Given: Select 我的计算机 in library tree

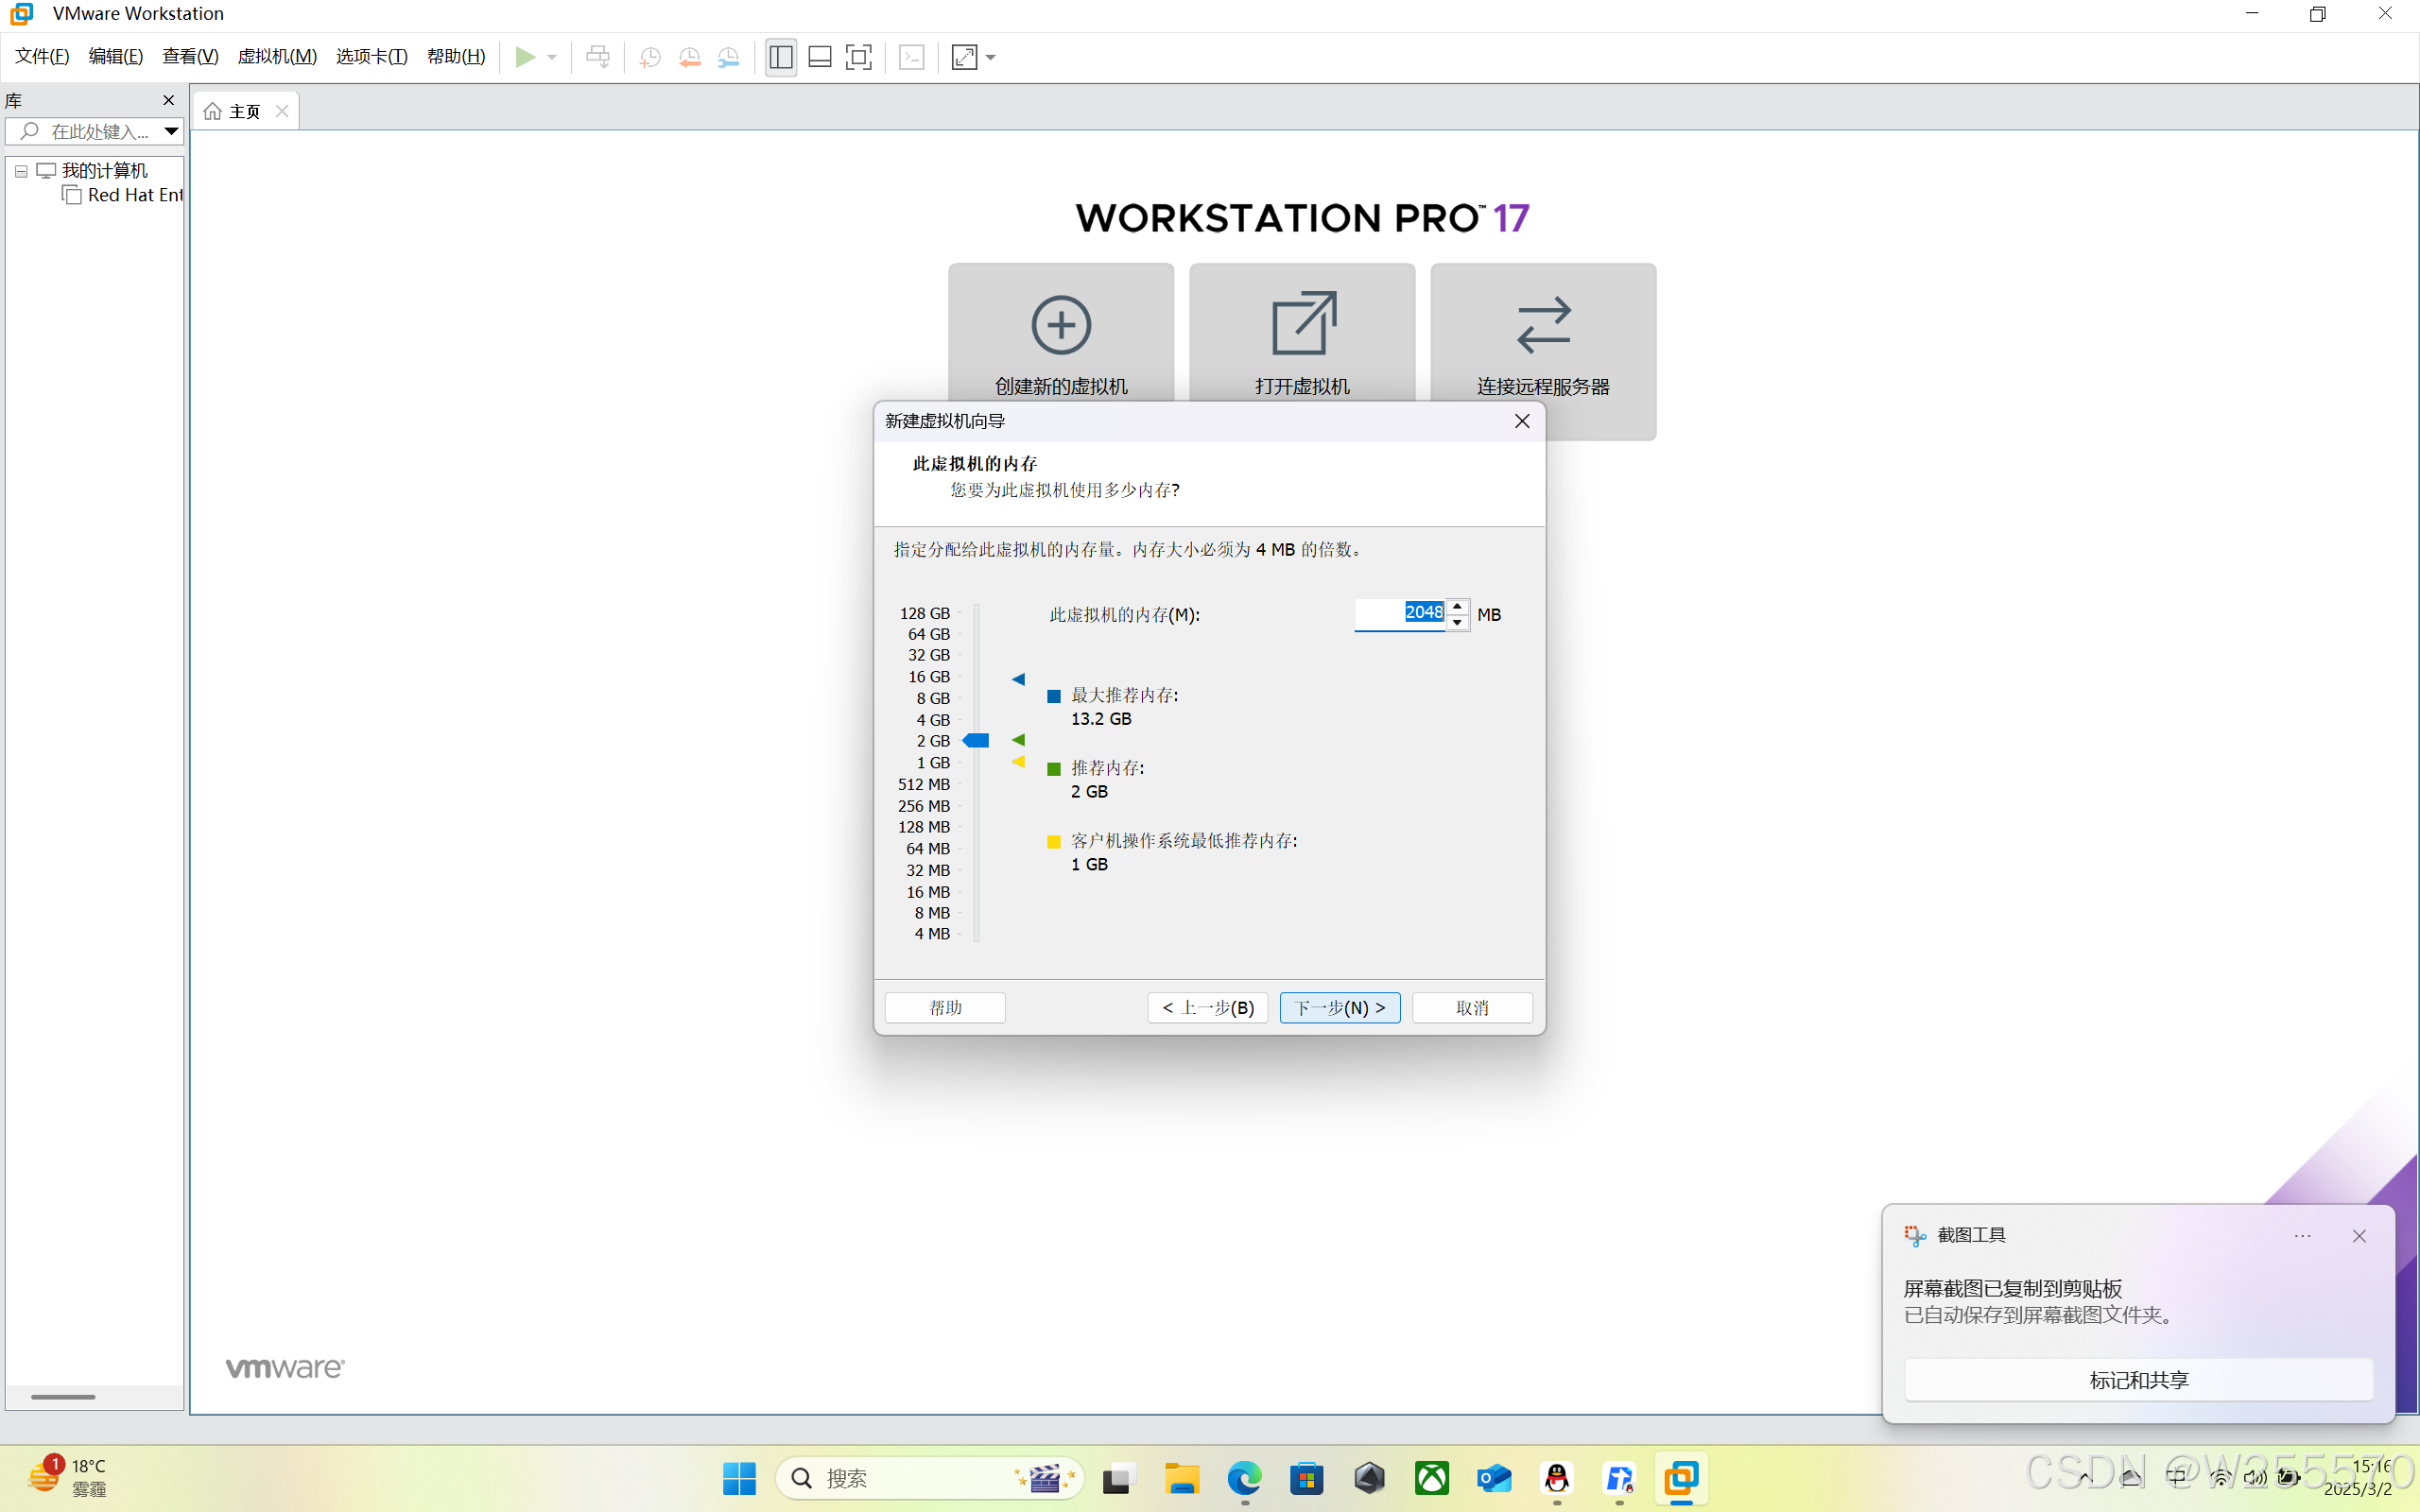Looking at the screenshot, I should click(104, 171).
